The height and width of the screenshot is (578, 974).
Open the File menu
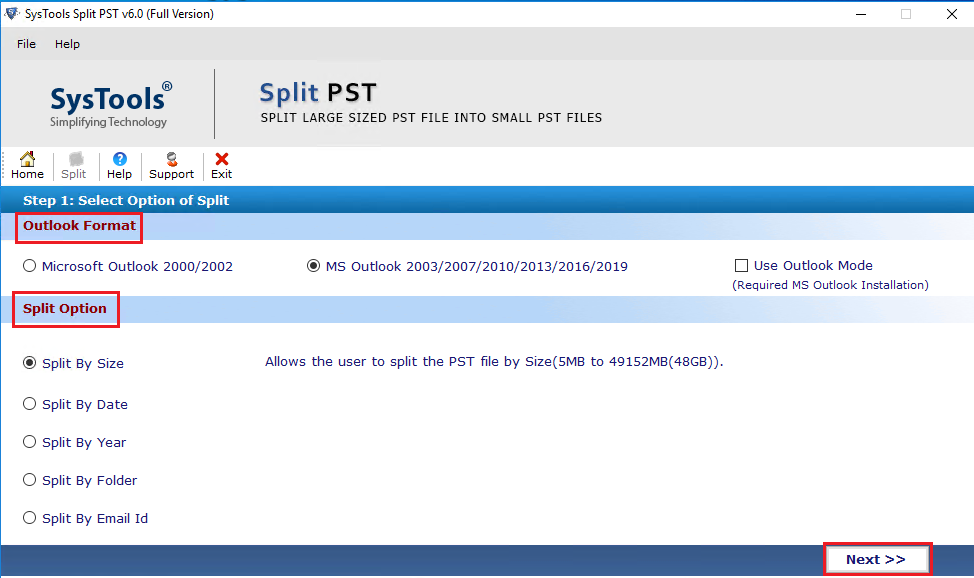click(x=25, y=44)
